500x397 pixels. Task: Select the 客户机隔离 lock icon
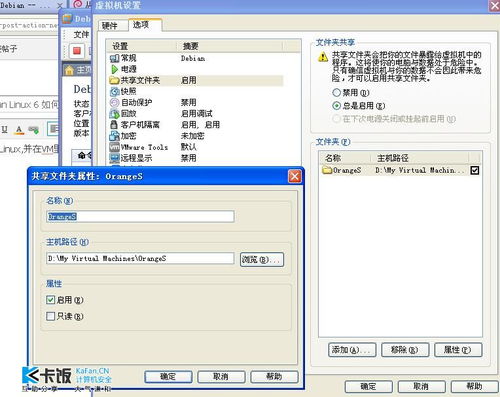(x=114, y=125)
